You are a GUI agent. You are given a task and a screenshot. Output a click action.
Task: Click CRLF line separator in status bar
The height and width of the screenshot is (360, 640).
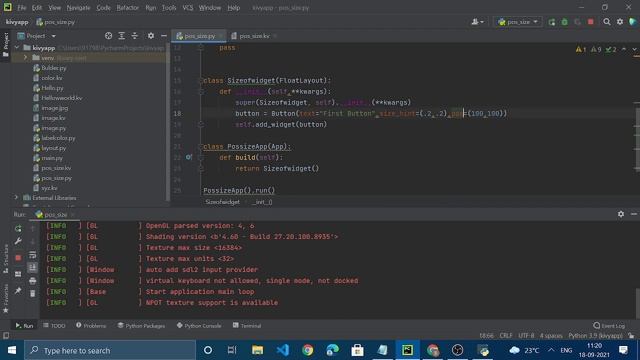click(506, 336)
